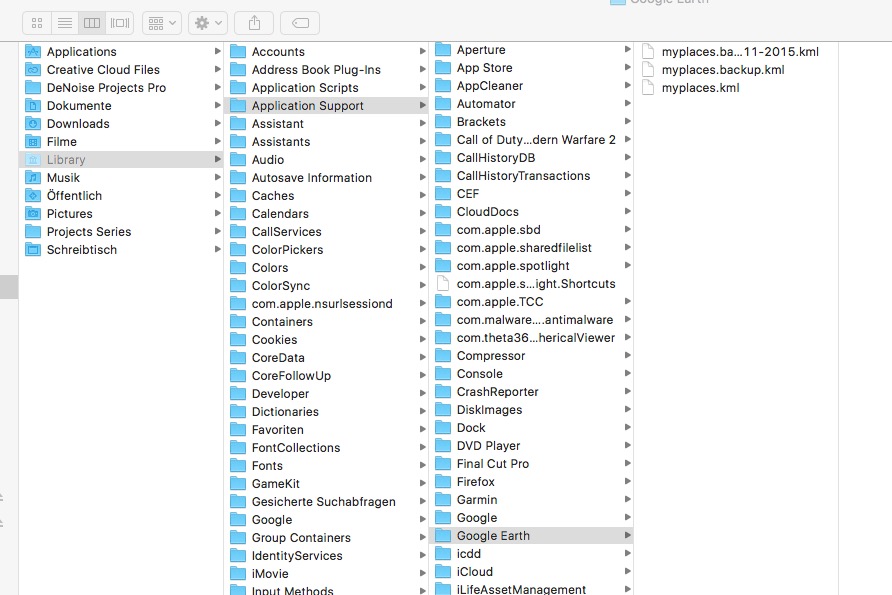Select column view button

[x=92, y=22]
